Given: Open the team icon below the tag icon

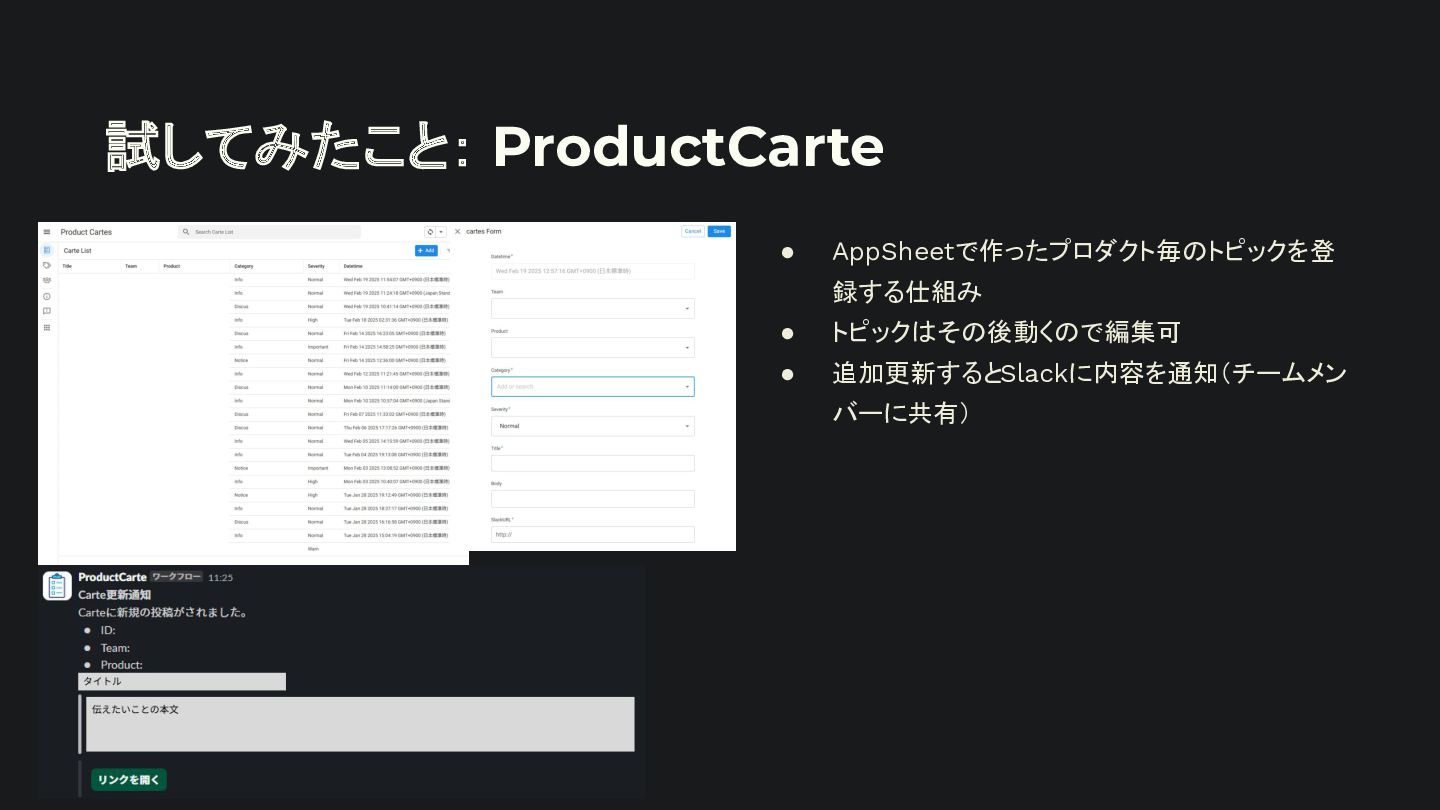Looking at the screenshot, I should (x=47, y=281).
